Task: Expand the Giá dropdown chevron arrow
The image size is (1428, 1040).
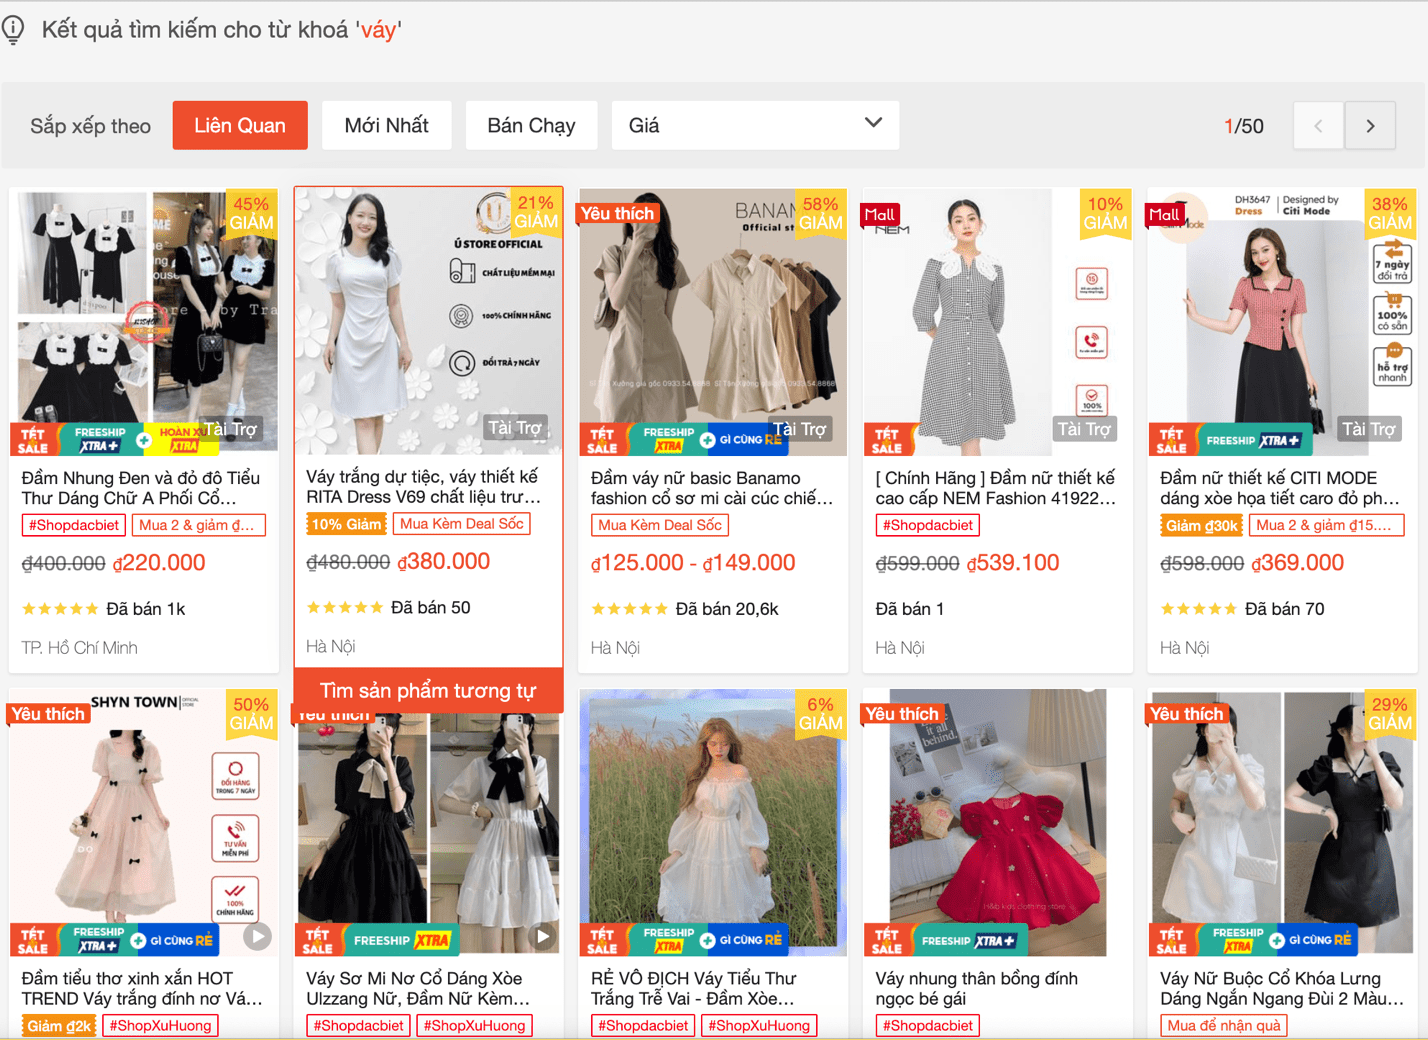Action: tap(871, 124)
